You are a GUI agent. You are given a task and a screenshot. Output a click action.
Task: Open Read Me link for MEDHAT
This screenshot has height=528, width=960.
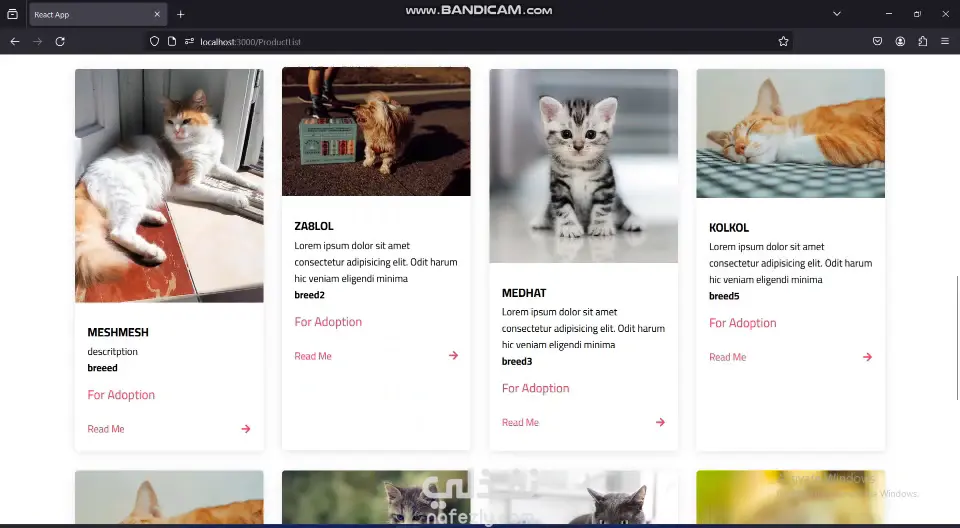(520, 422)
